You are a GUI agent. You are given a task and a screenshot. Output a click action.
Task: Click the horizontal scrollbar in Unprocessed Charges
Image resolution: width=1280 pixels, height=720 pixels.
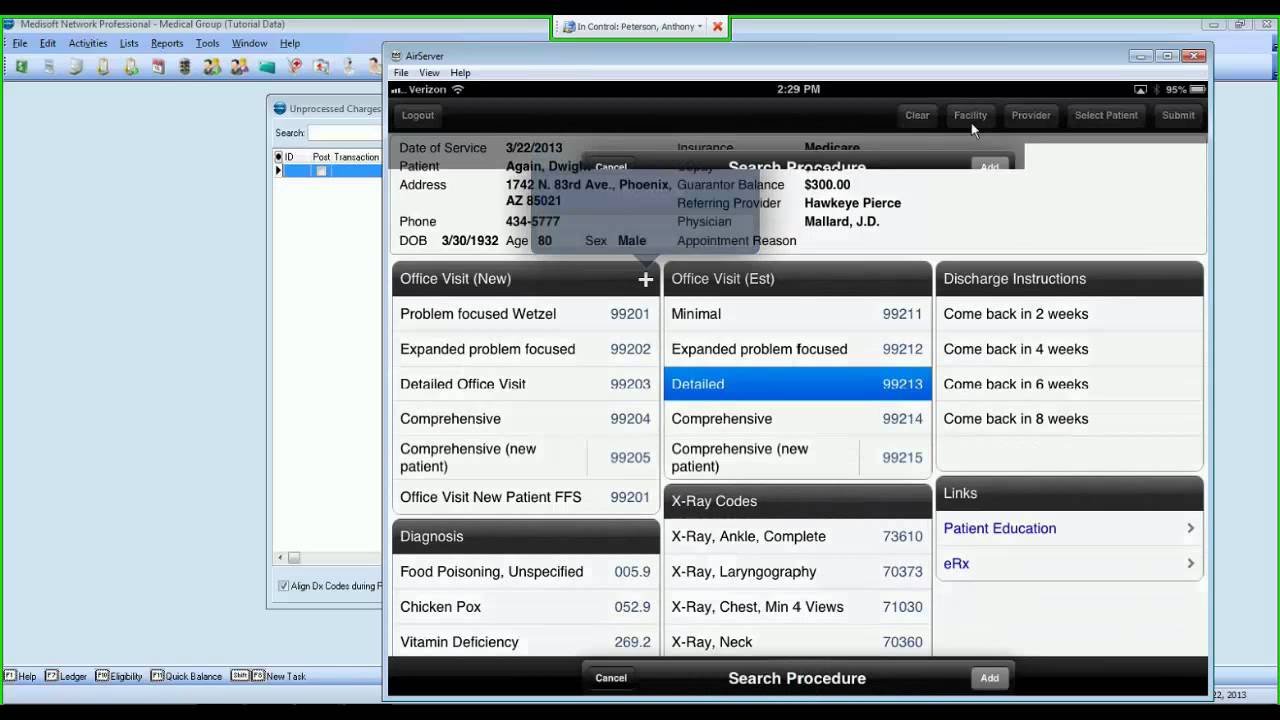click(329, 558)
